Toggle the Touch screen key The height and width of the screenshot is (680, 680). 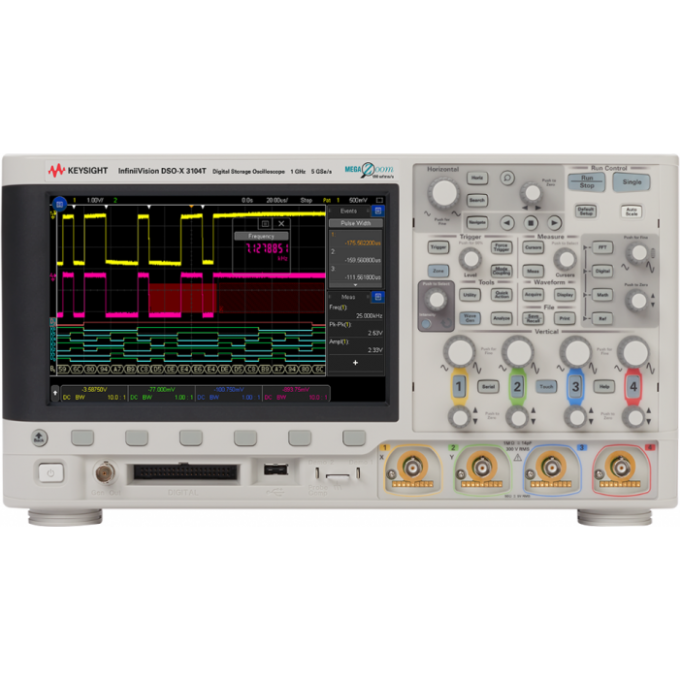click(x=546, y=386)
